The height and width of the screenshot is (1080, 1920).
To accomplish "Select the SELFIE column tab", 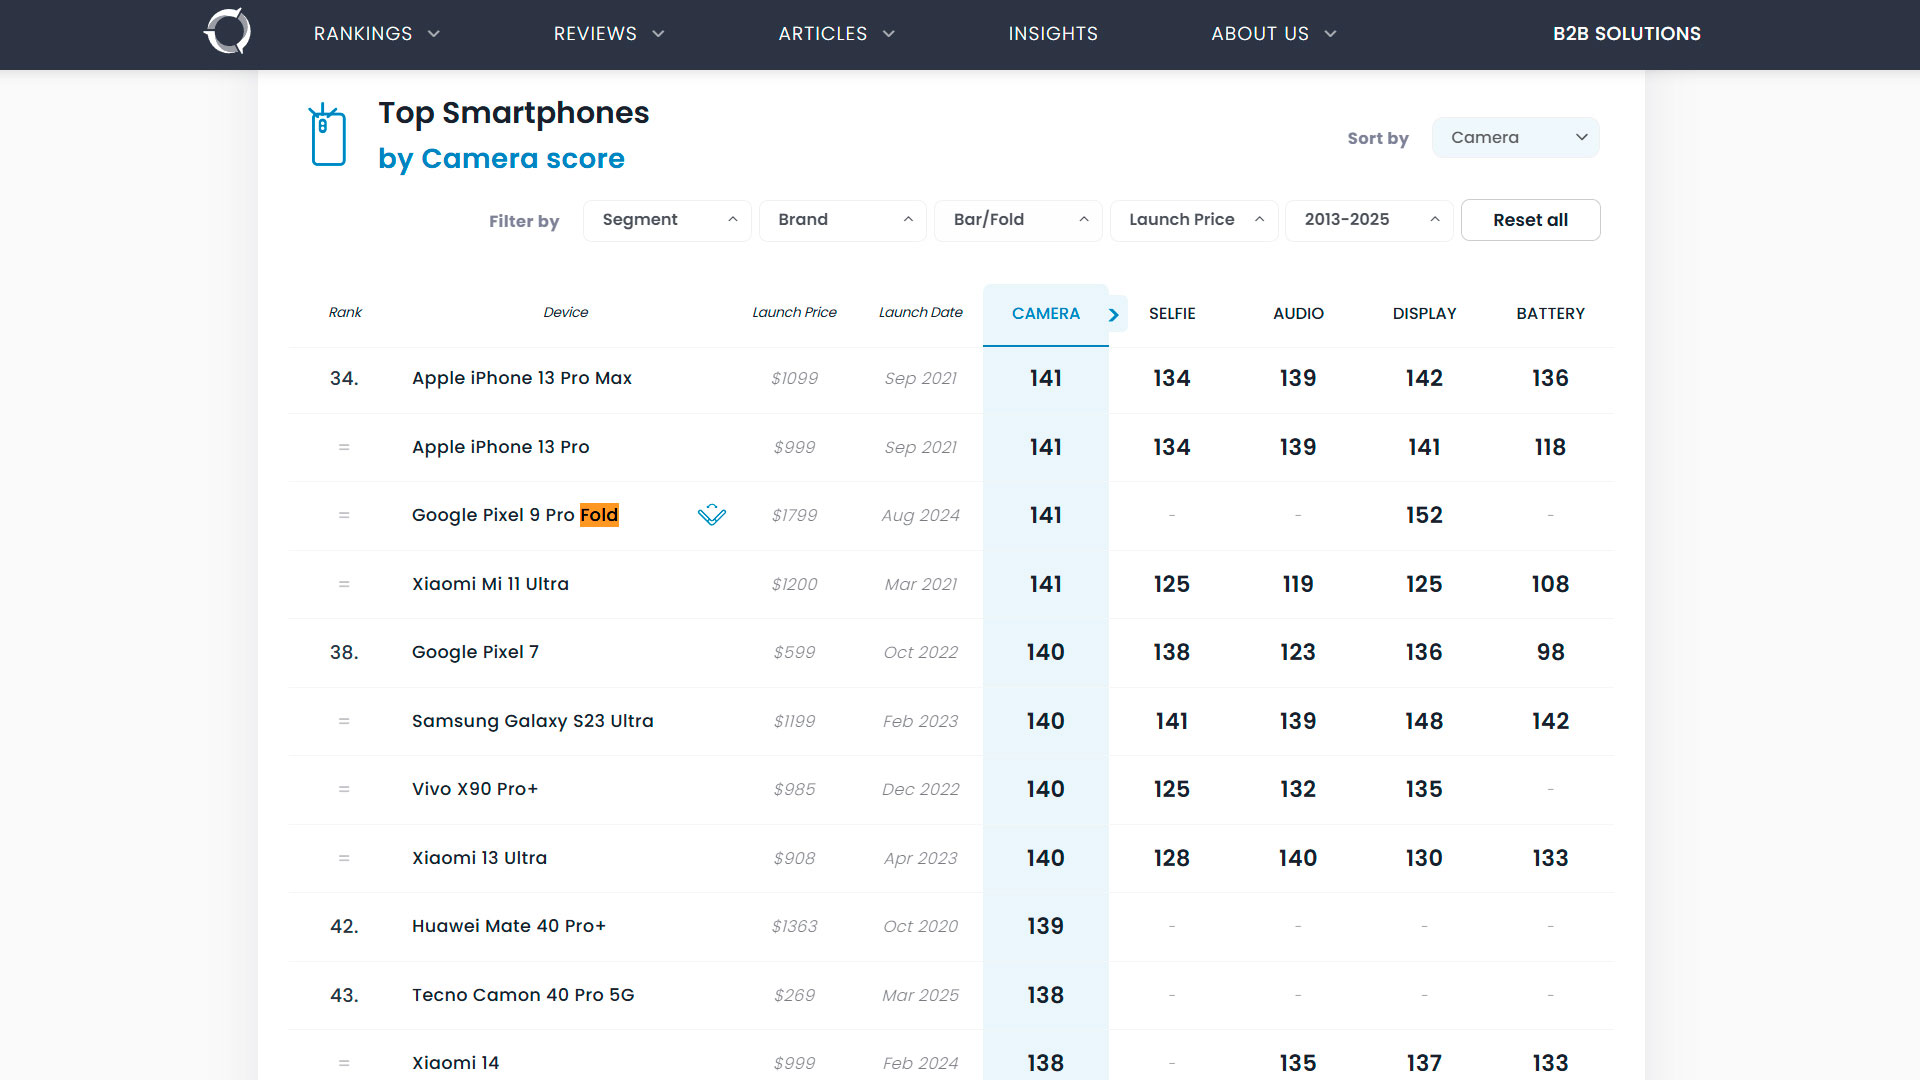I will [x=1172, y=314].
